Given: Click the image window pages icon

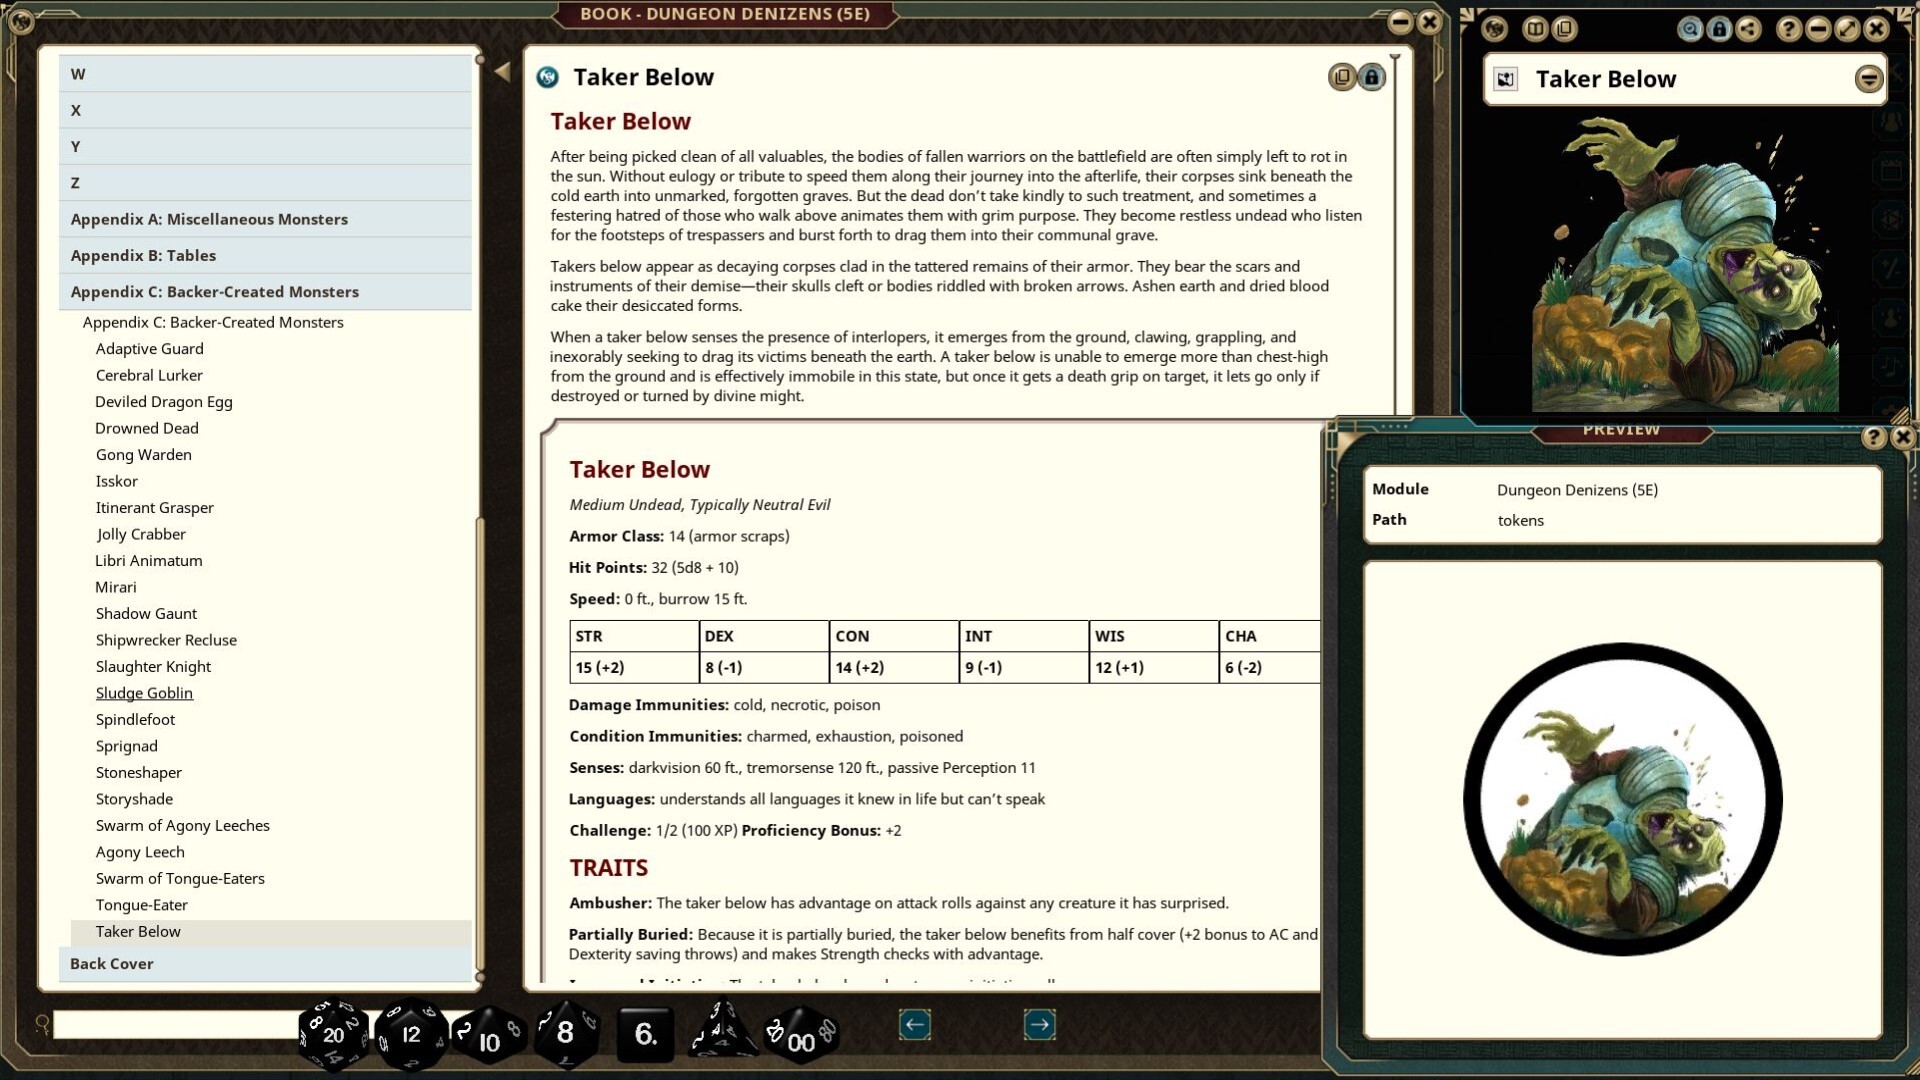Looking at the screenshot, I should tap(1535, 29).
